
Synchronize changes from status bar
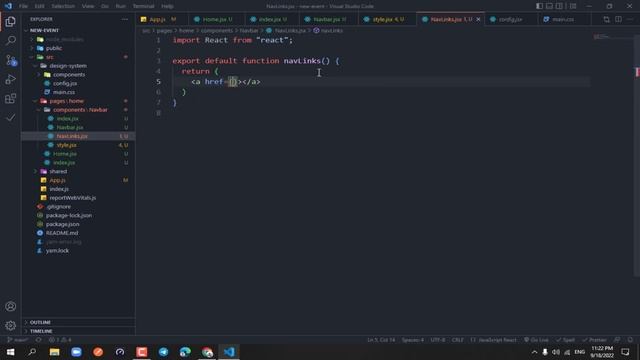pyautogui.click(x=38, y=340)
